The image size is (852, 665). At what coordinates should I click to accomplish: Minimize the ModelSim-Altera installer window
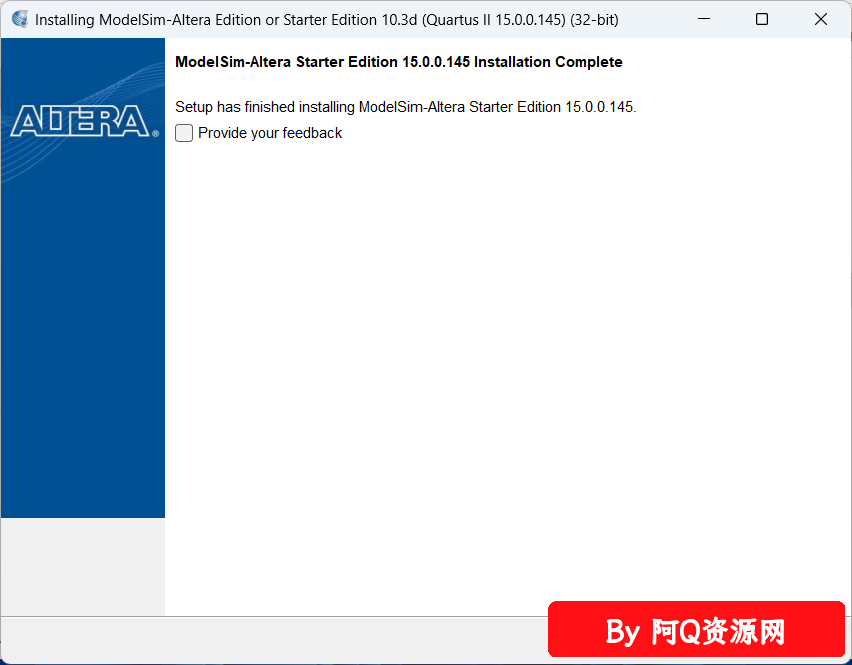pyautogui.click(x=704, y=20)
